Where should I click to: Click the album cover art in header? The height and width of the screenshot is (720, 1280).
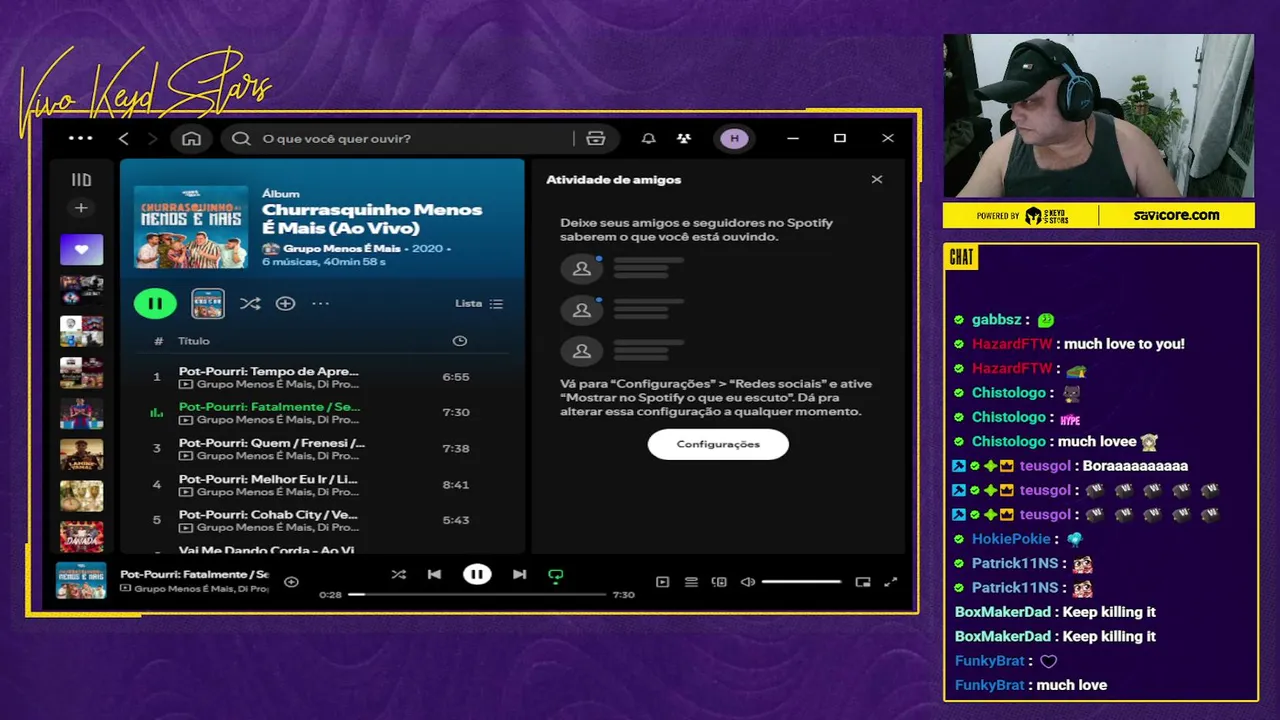tap(191, 227)
